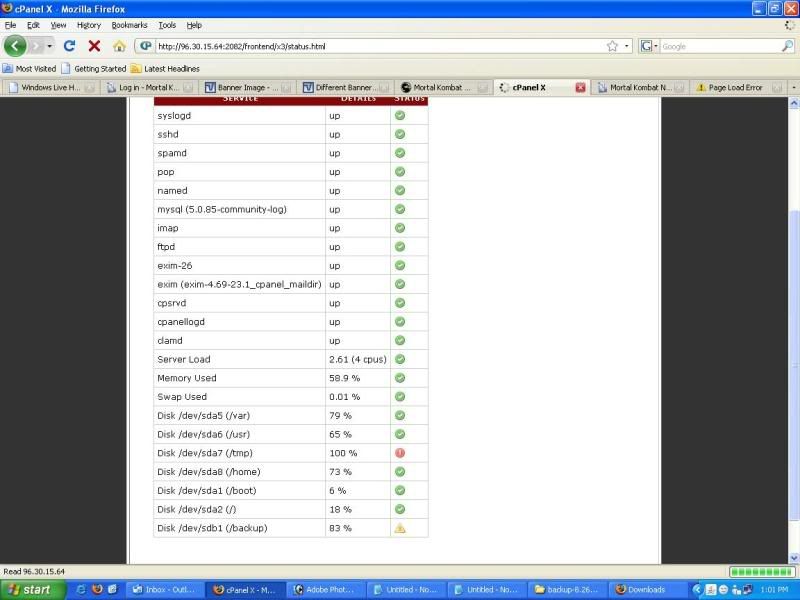
Task: Open the address bar history dropdown
Action: coord(627,46)
